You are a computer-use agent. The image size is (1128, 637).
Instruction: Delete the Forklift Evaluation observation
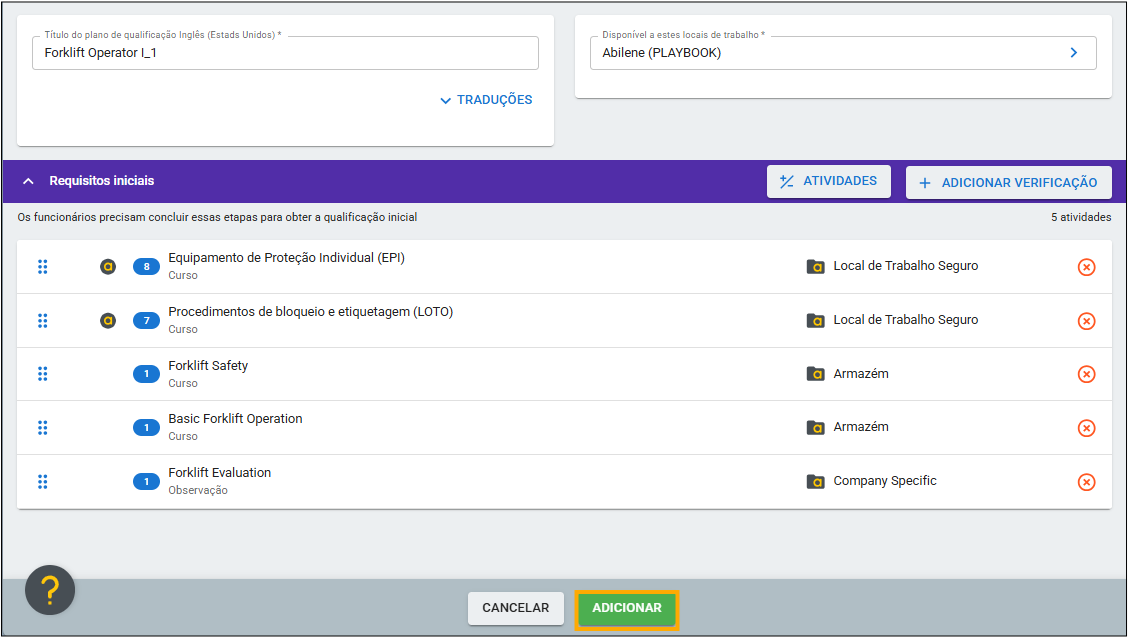[x=1086, y=482]
